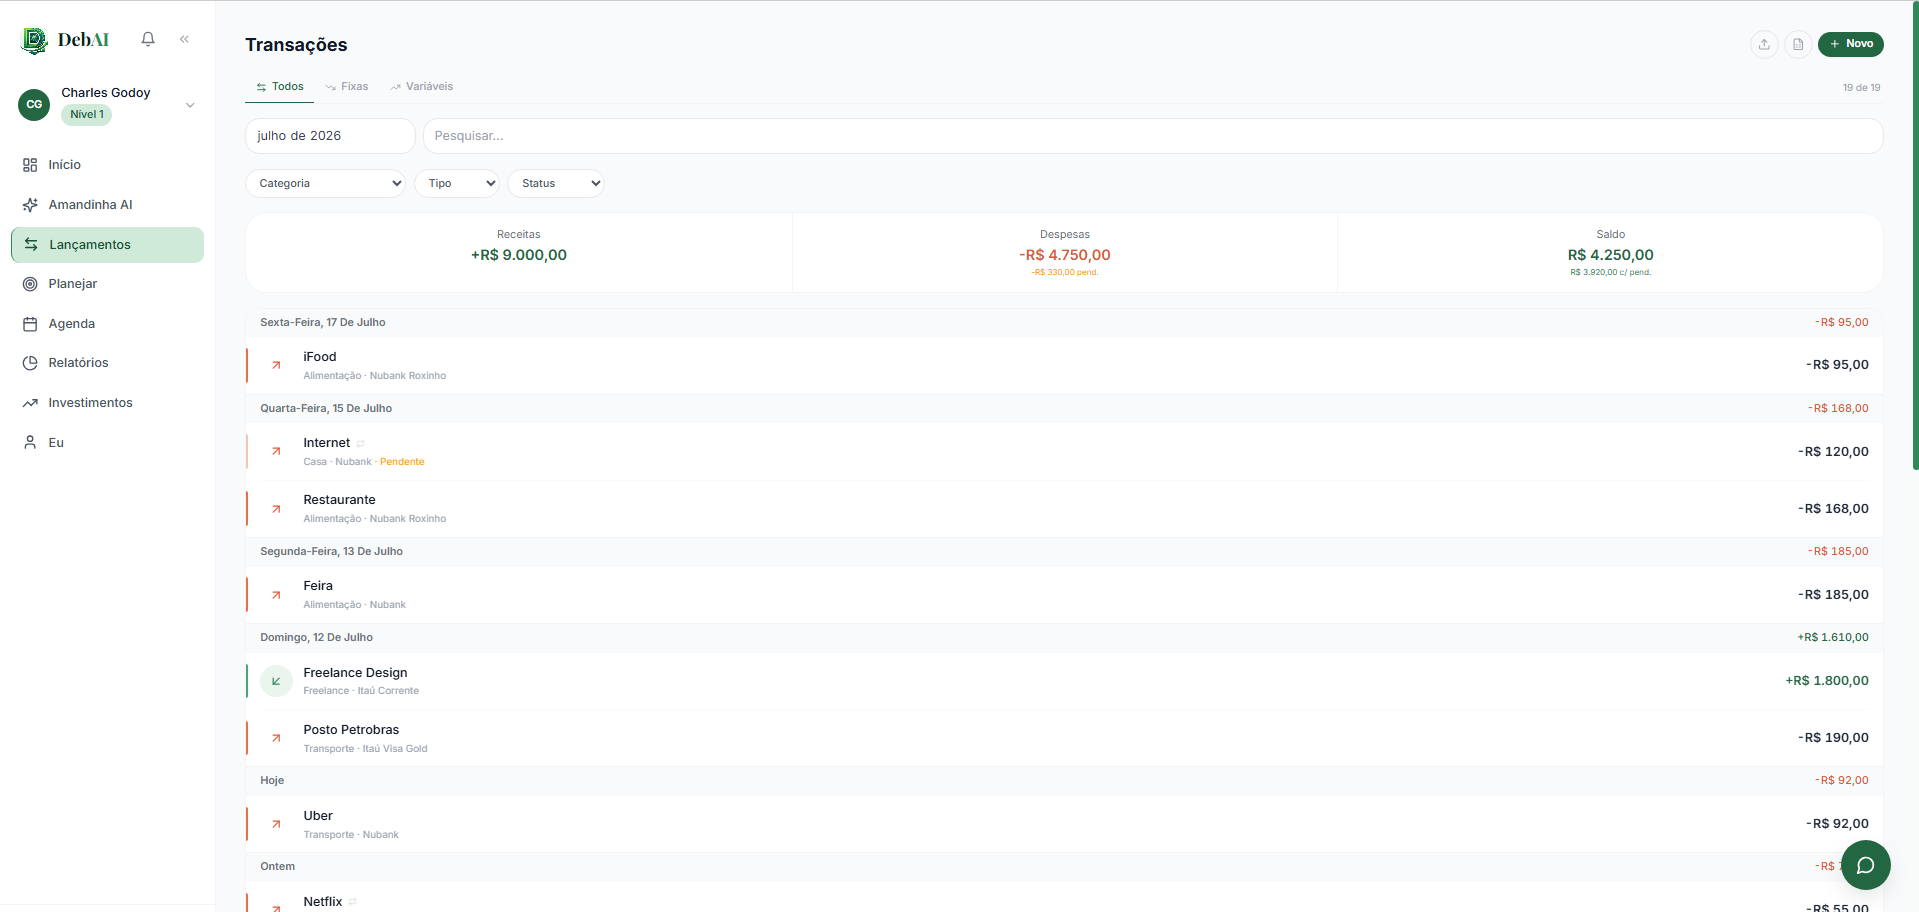Click the -R$ 330,00 pend. note
The height and width of the screenshot is (912, 1919).
[1065, 272]
